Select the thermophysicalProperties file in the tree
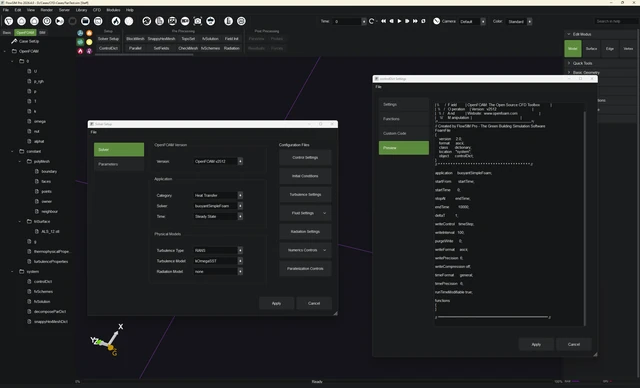Viewport: 640px width, 388px height. pyautogui.click(x=52, y=252)
